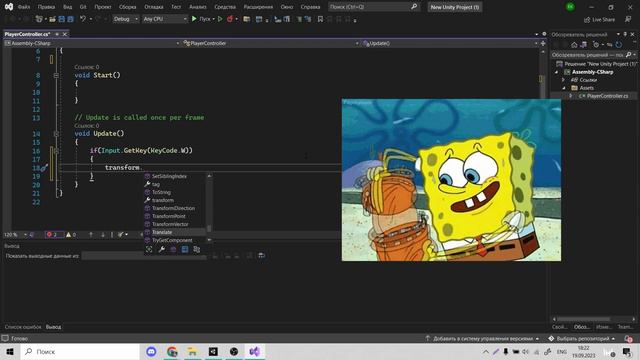Open the Git menu
640x360 pixels.
coord(83,7)
